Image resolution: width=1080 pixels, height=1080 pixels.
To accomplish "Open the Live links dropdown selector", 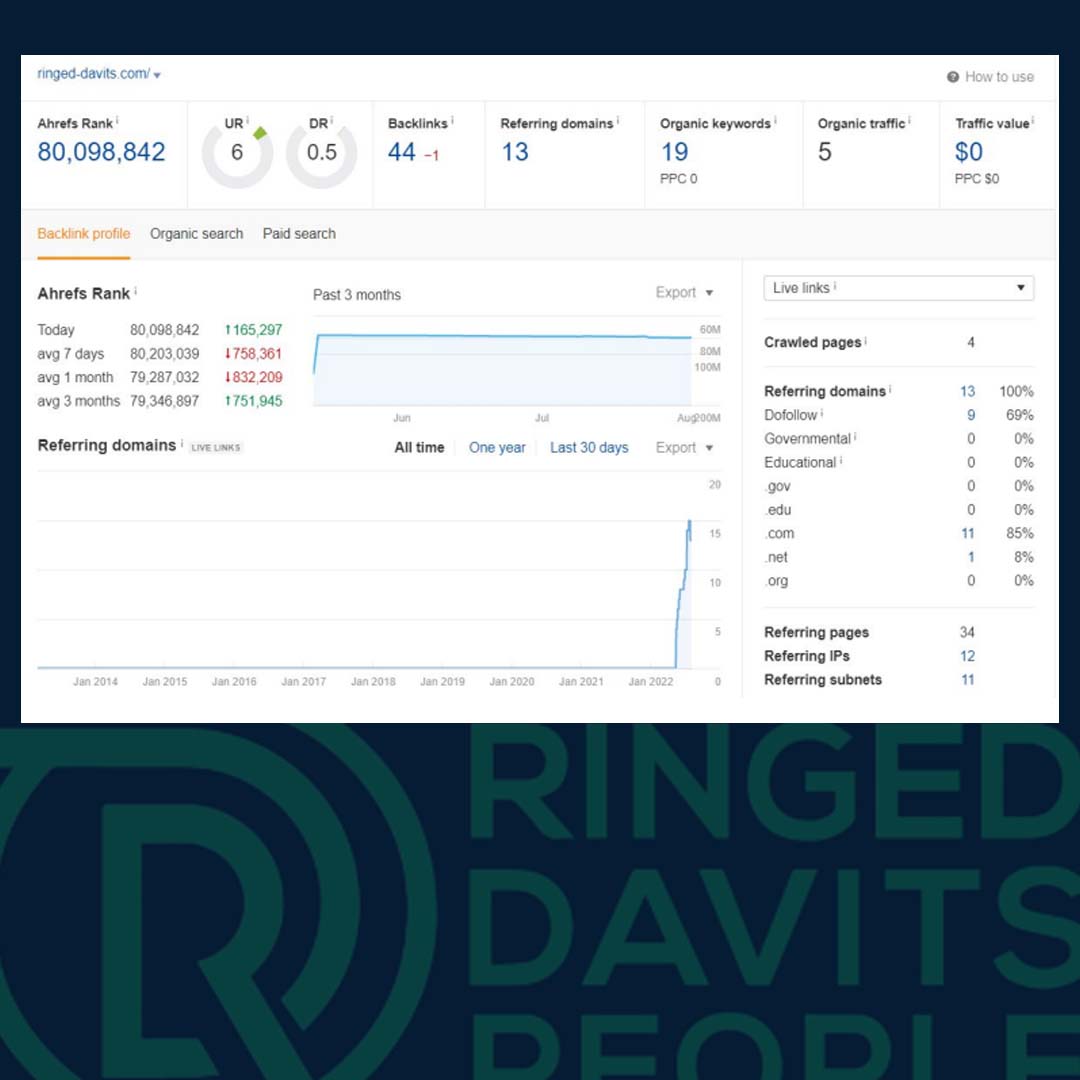I will [898, 288].
